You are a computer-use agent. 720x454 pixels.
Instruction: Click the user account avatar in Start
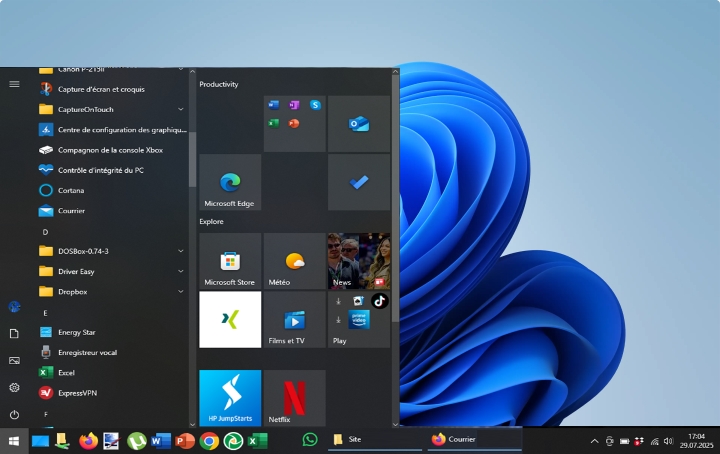tap(14, 306)
